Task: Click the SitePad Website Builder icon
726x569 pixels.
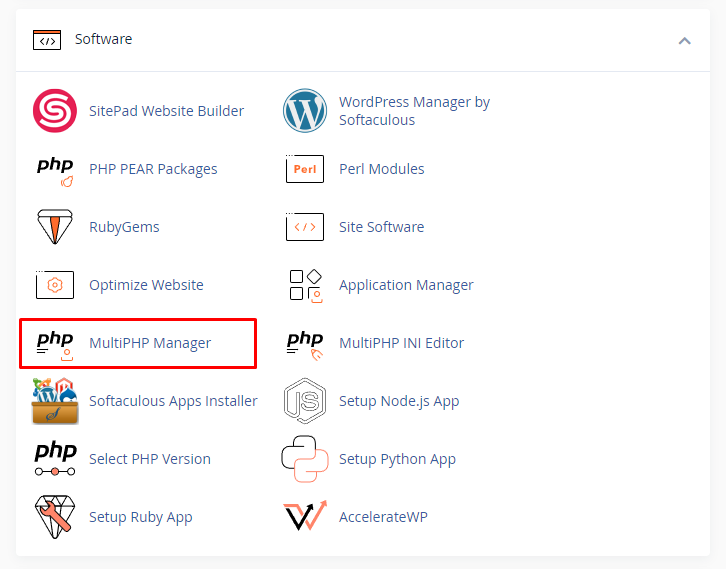Action: pyautogui.click(x=55, y=111)
